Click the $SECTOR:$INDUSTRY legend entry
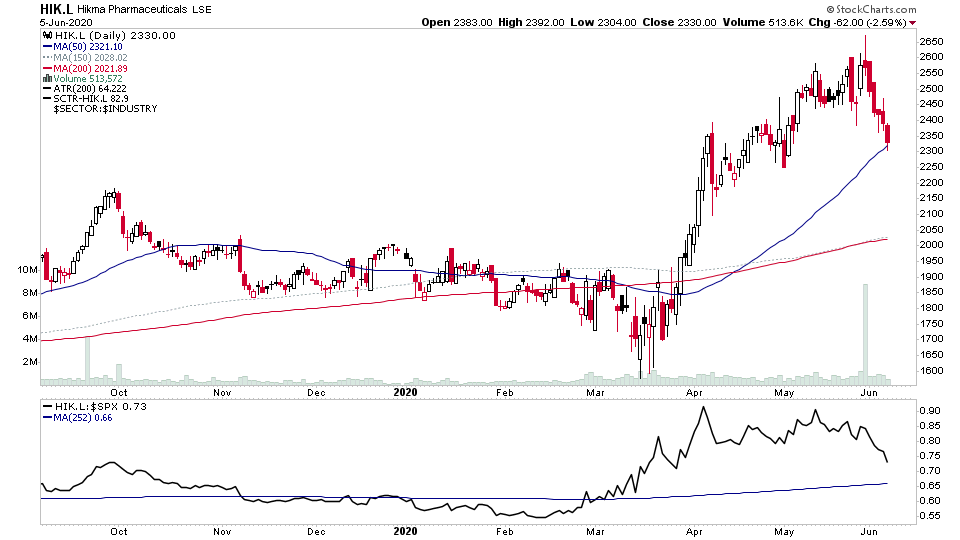 (x=105, y=108)
